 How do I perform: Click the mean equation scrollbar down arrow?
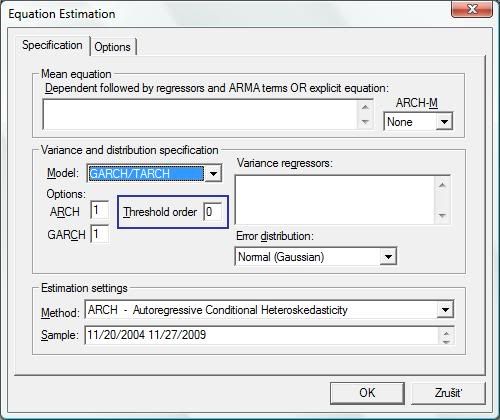click(365, 122)
